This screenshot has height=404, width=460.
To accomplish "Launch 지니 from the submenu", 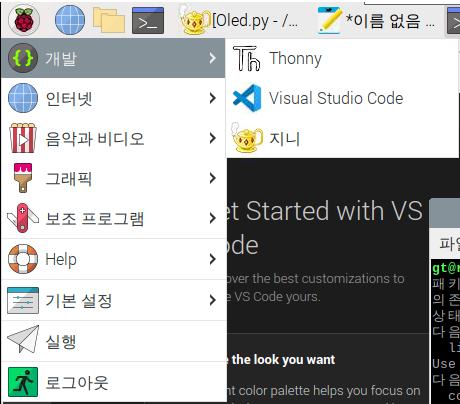I will tap(342, 138).
